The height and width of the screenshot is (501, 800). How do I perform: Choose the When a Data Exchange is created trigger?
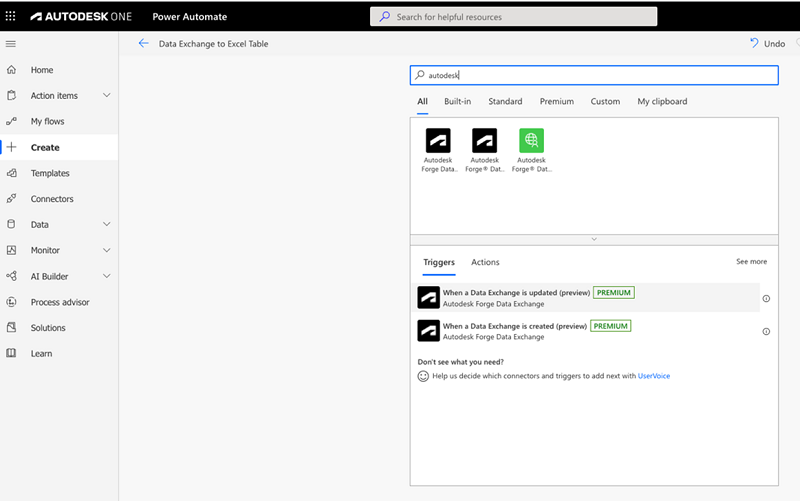pyautogui.click(x=514, y=326)
